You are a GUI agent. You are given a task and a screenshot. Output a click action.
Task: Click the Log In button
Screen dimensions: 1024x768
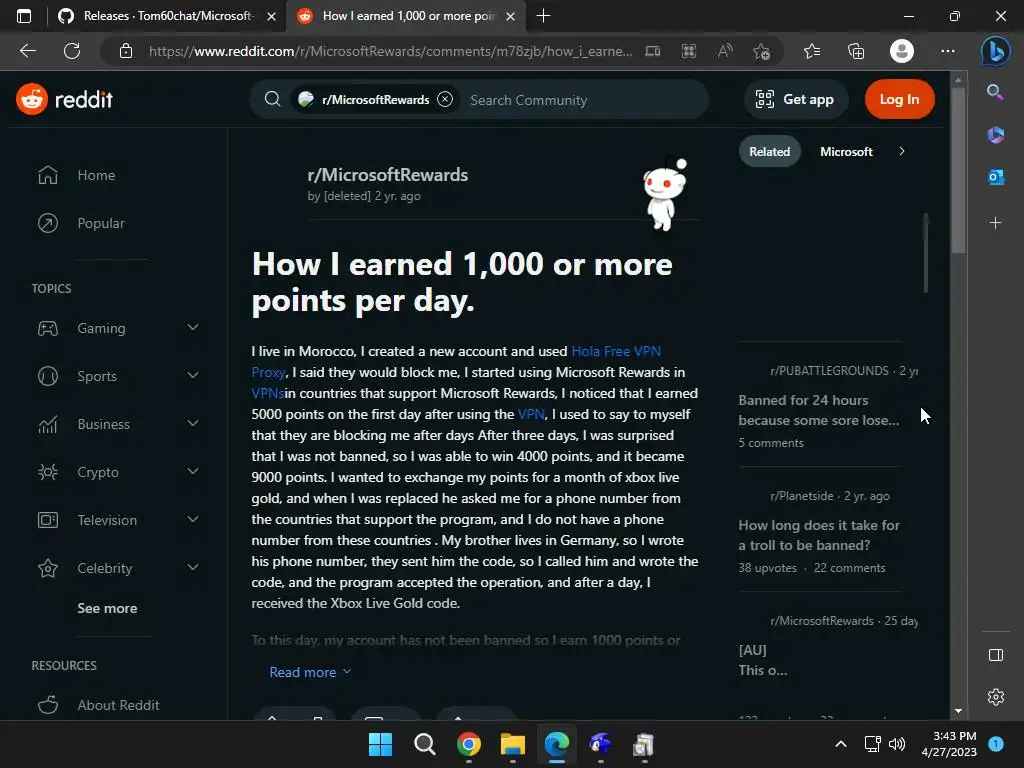tap(899, 99)
